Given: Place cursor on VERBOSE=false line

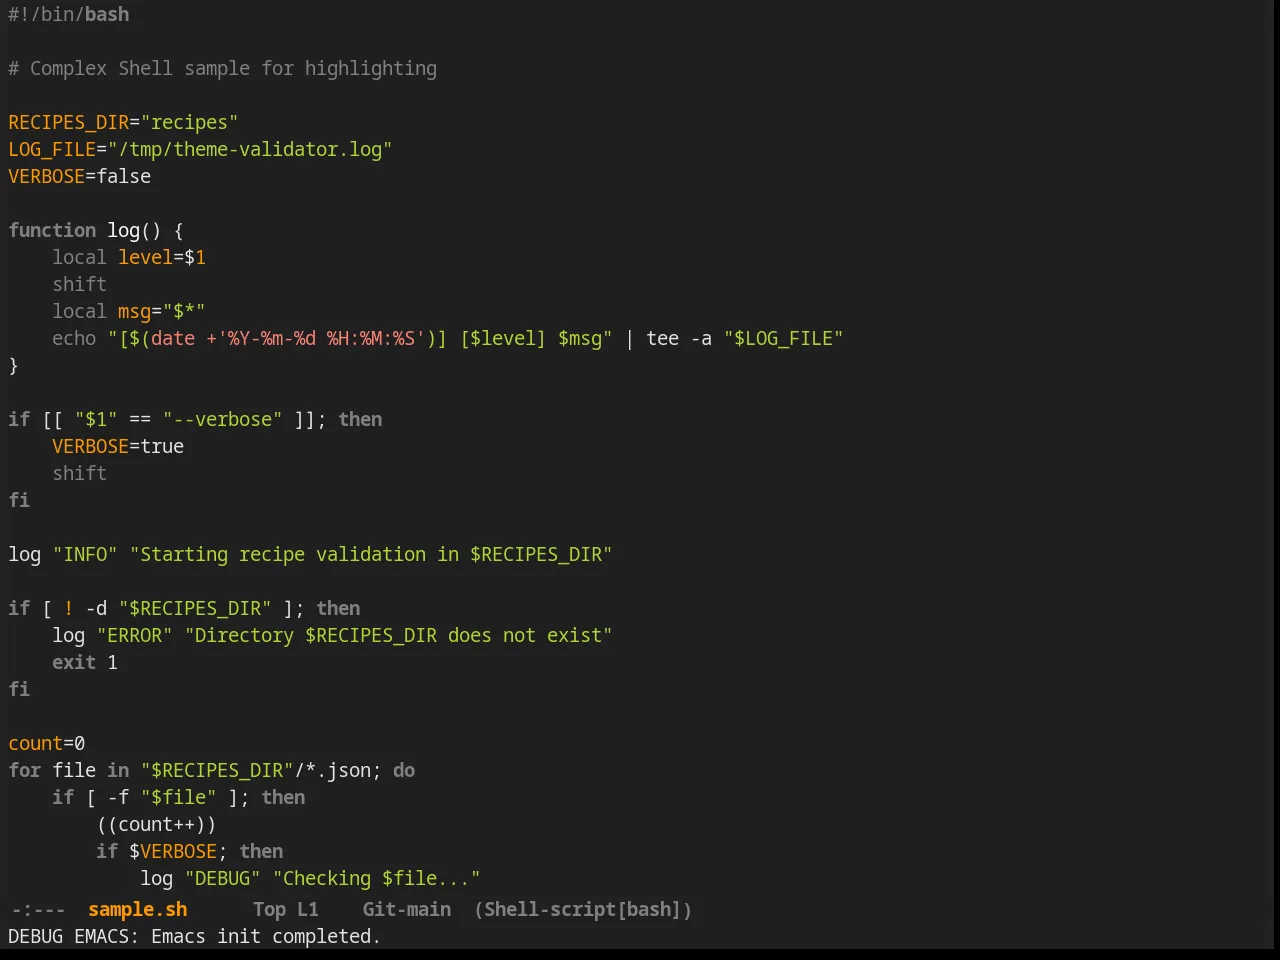Looking at the screenshot, I should pos(80,177).
